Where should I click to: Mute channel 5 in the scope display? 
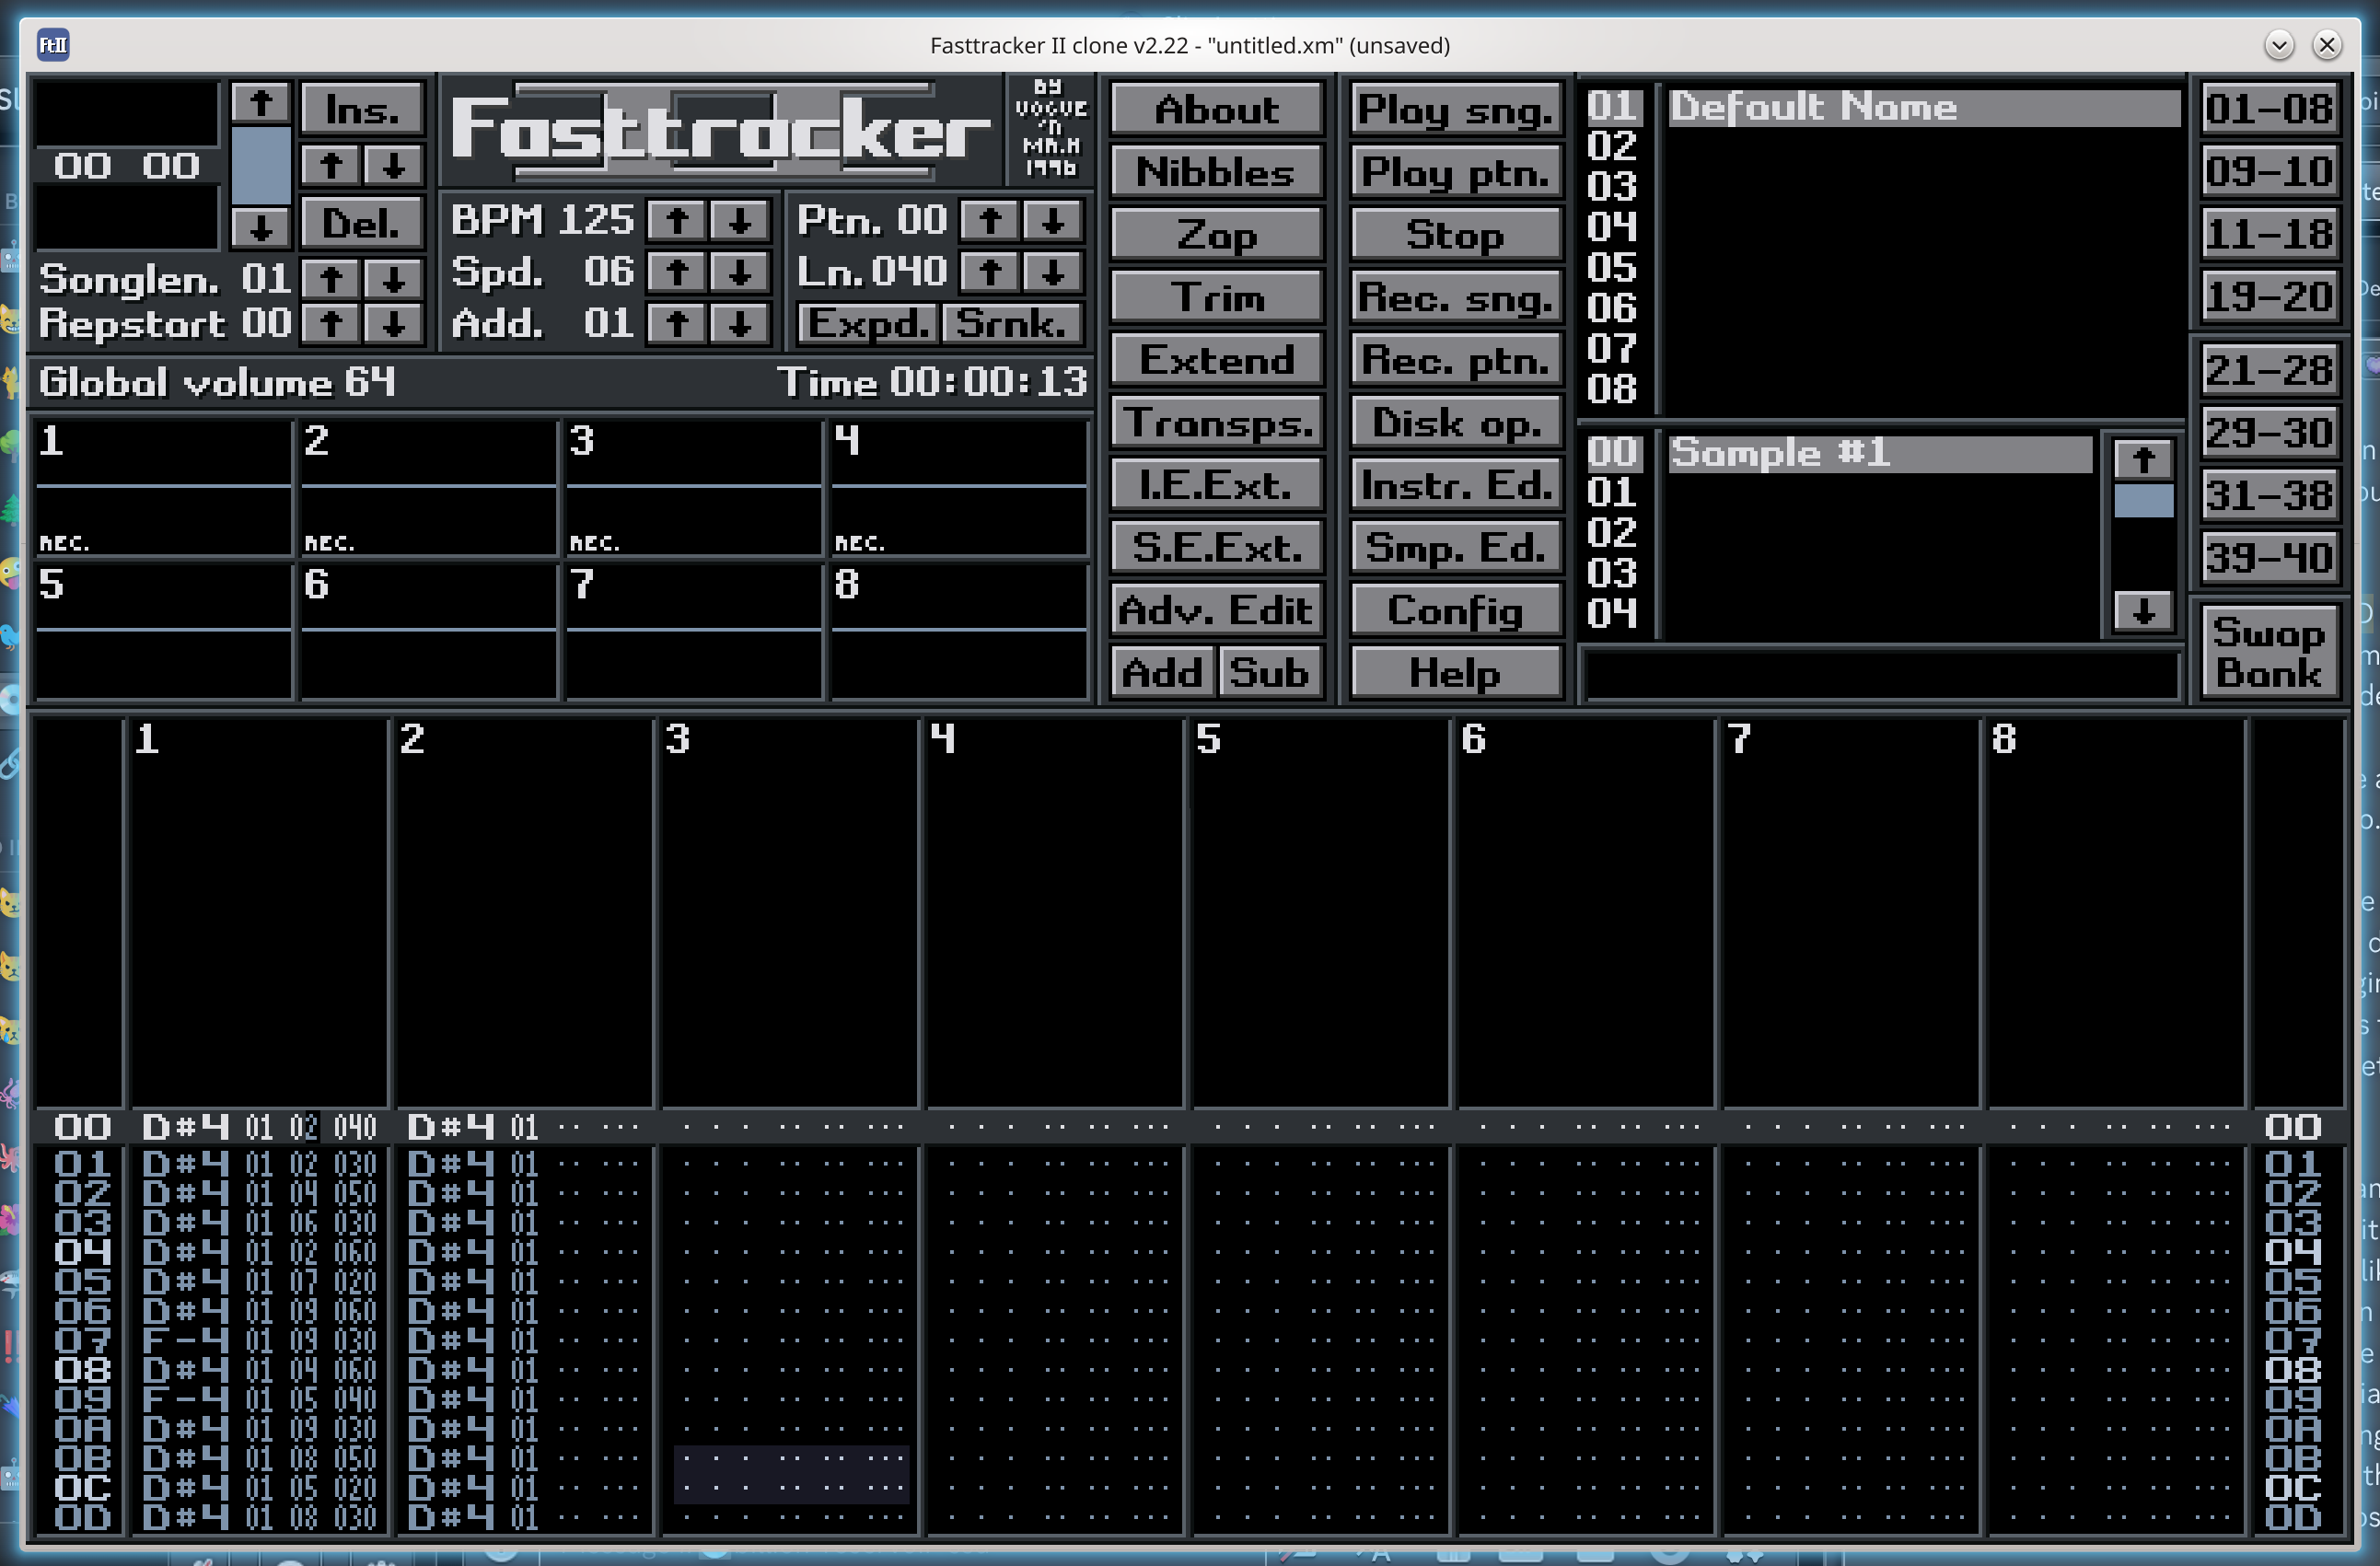point(163,631)
